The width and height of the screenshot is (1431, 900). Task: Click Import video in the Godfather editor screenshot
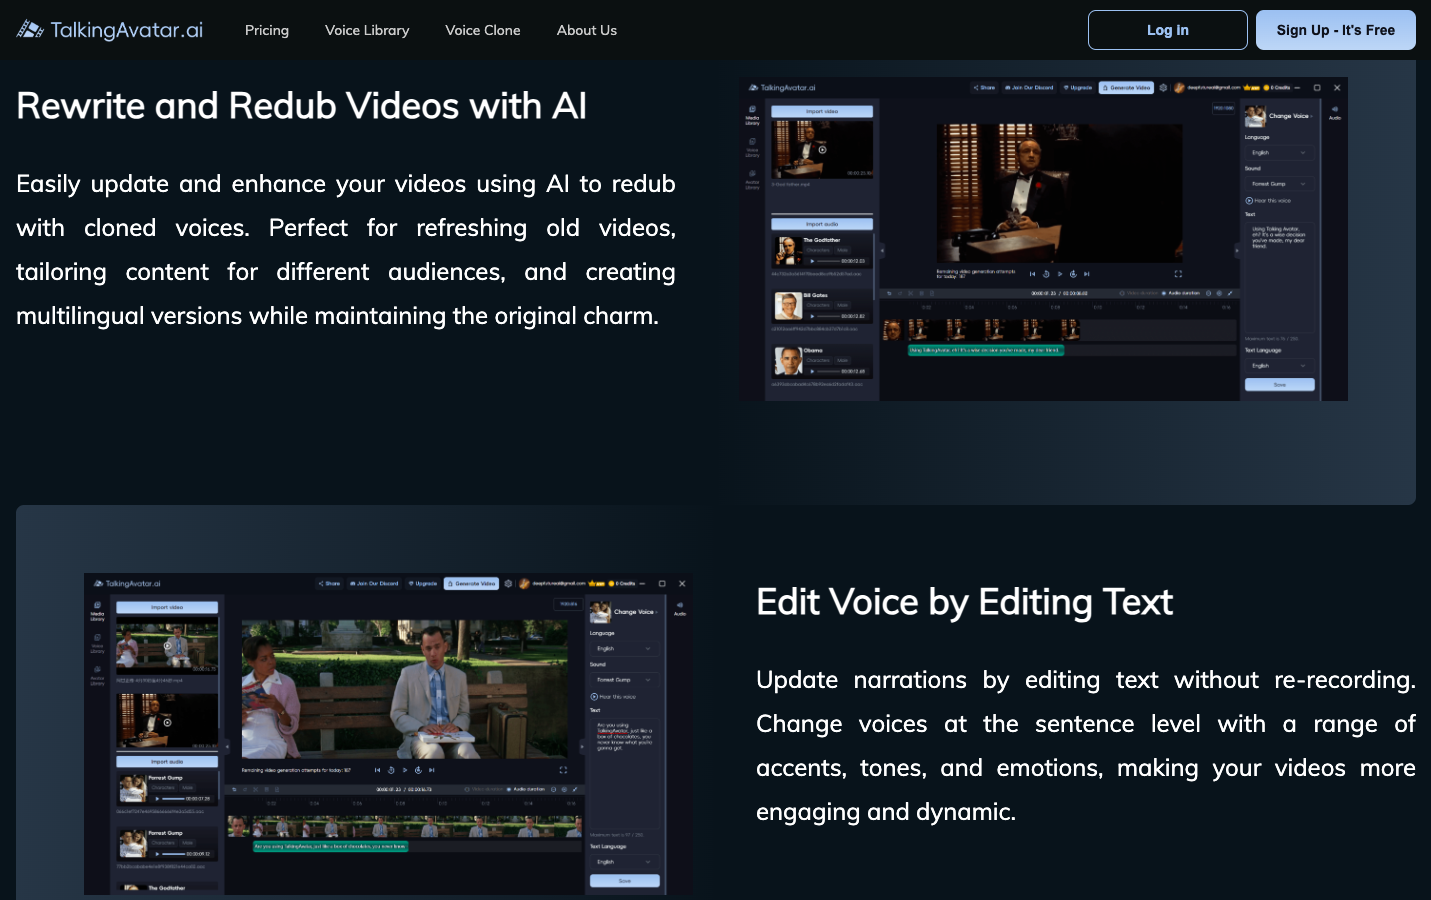[822, 111]
